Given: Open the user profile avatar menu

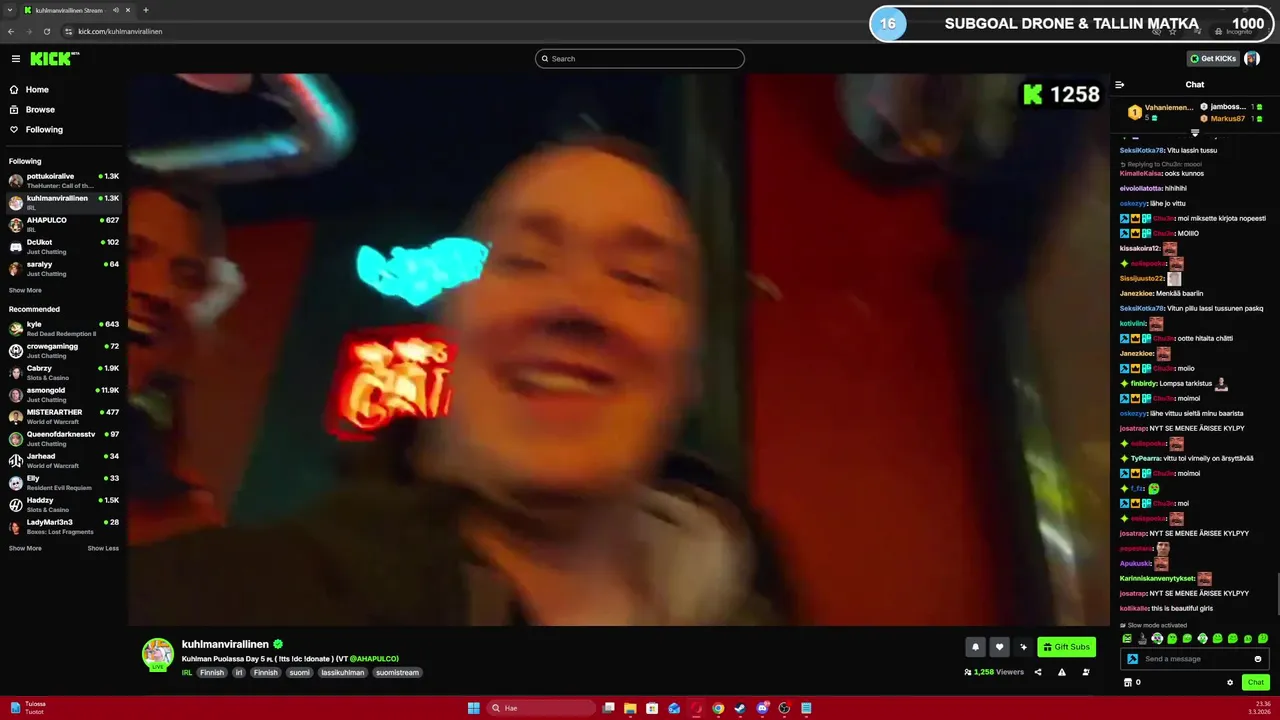Looking at the screenshot, I should tap(1252, 59).
